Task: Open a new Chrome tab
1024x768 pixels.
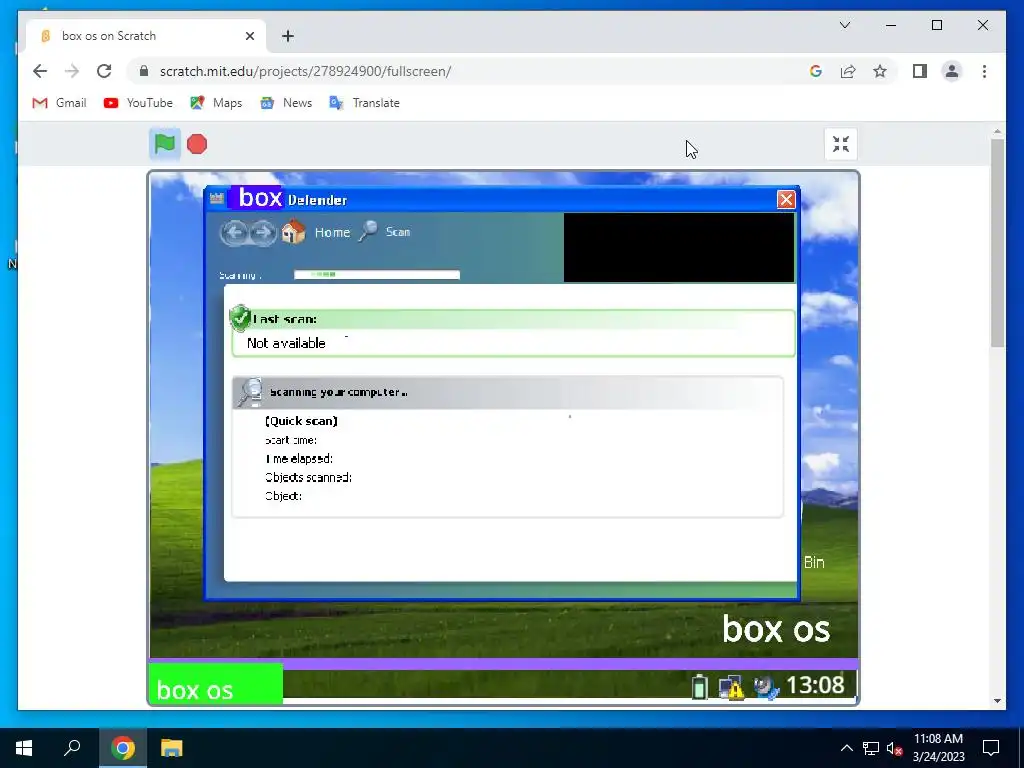Action: (287, 36)
